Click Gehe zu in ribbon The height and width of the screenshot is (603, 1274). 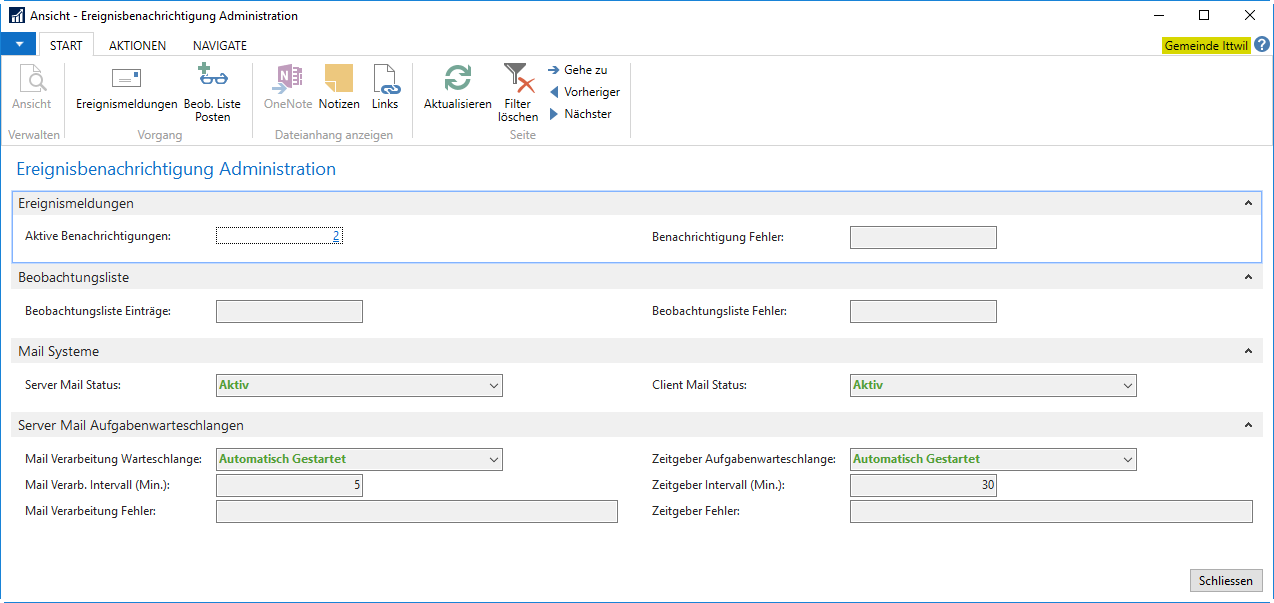pos(578,70)
